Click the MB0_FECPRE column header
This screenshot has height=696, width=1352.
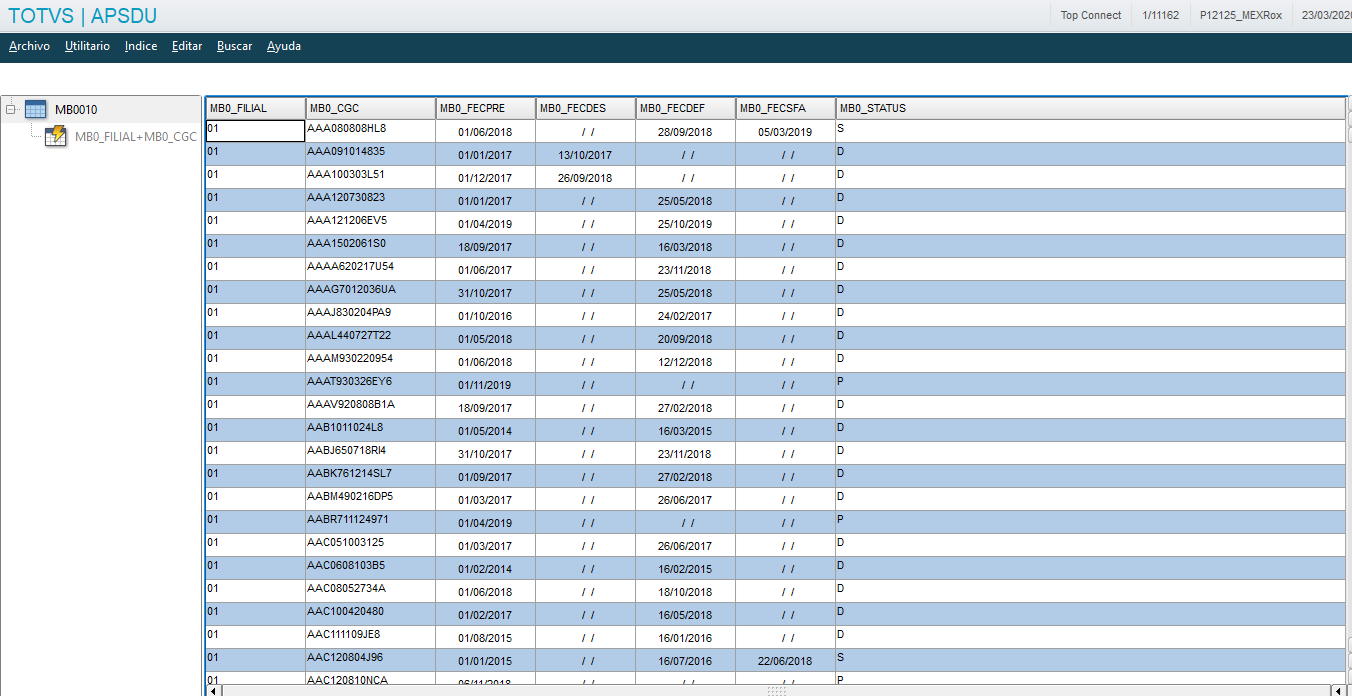click(485, 108)
